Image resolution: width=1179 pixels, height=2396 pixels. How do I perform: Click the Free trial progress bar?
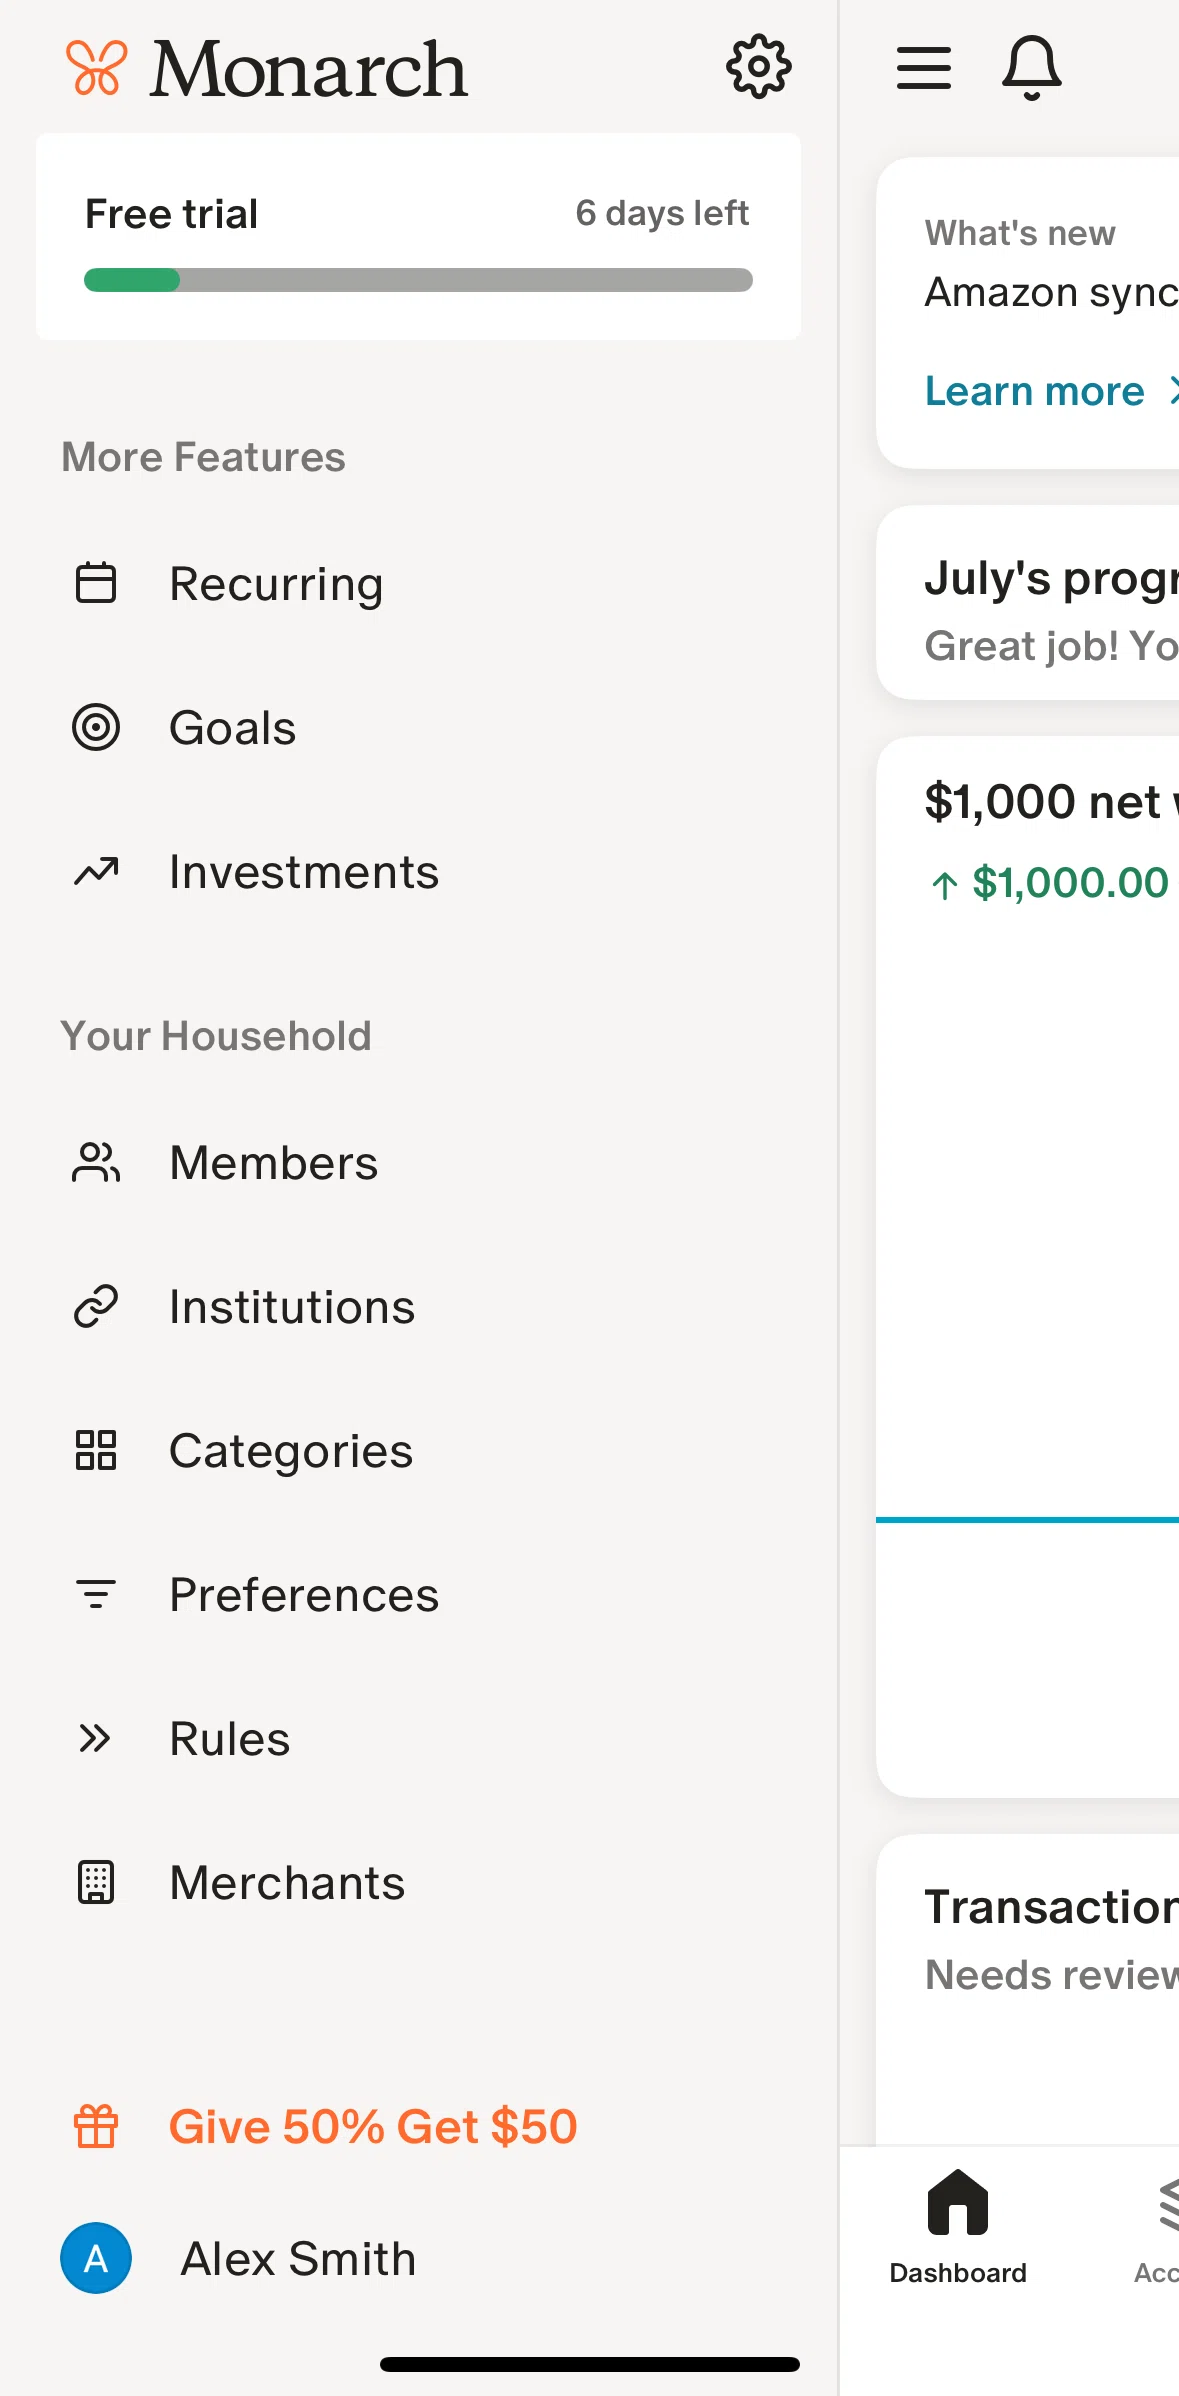[x=418, y=280]
